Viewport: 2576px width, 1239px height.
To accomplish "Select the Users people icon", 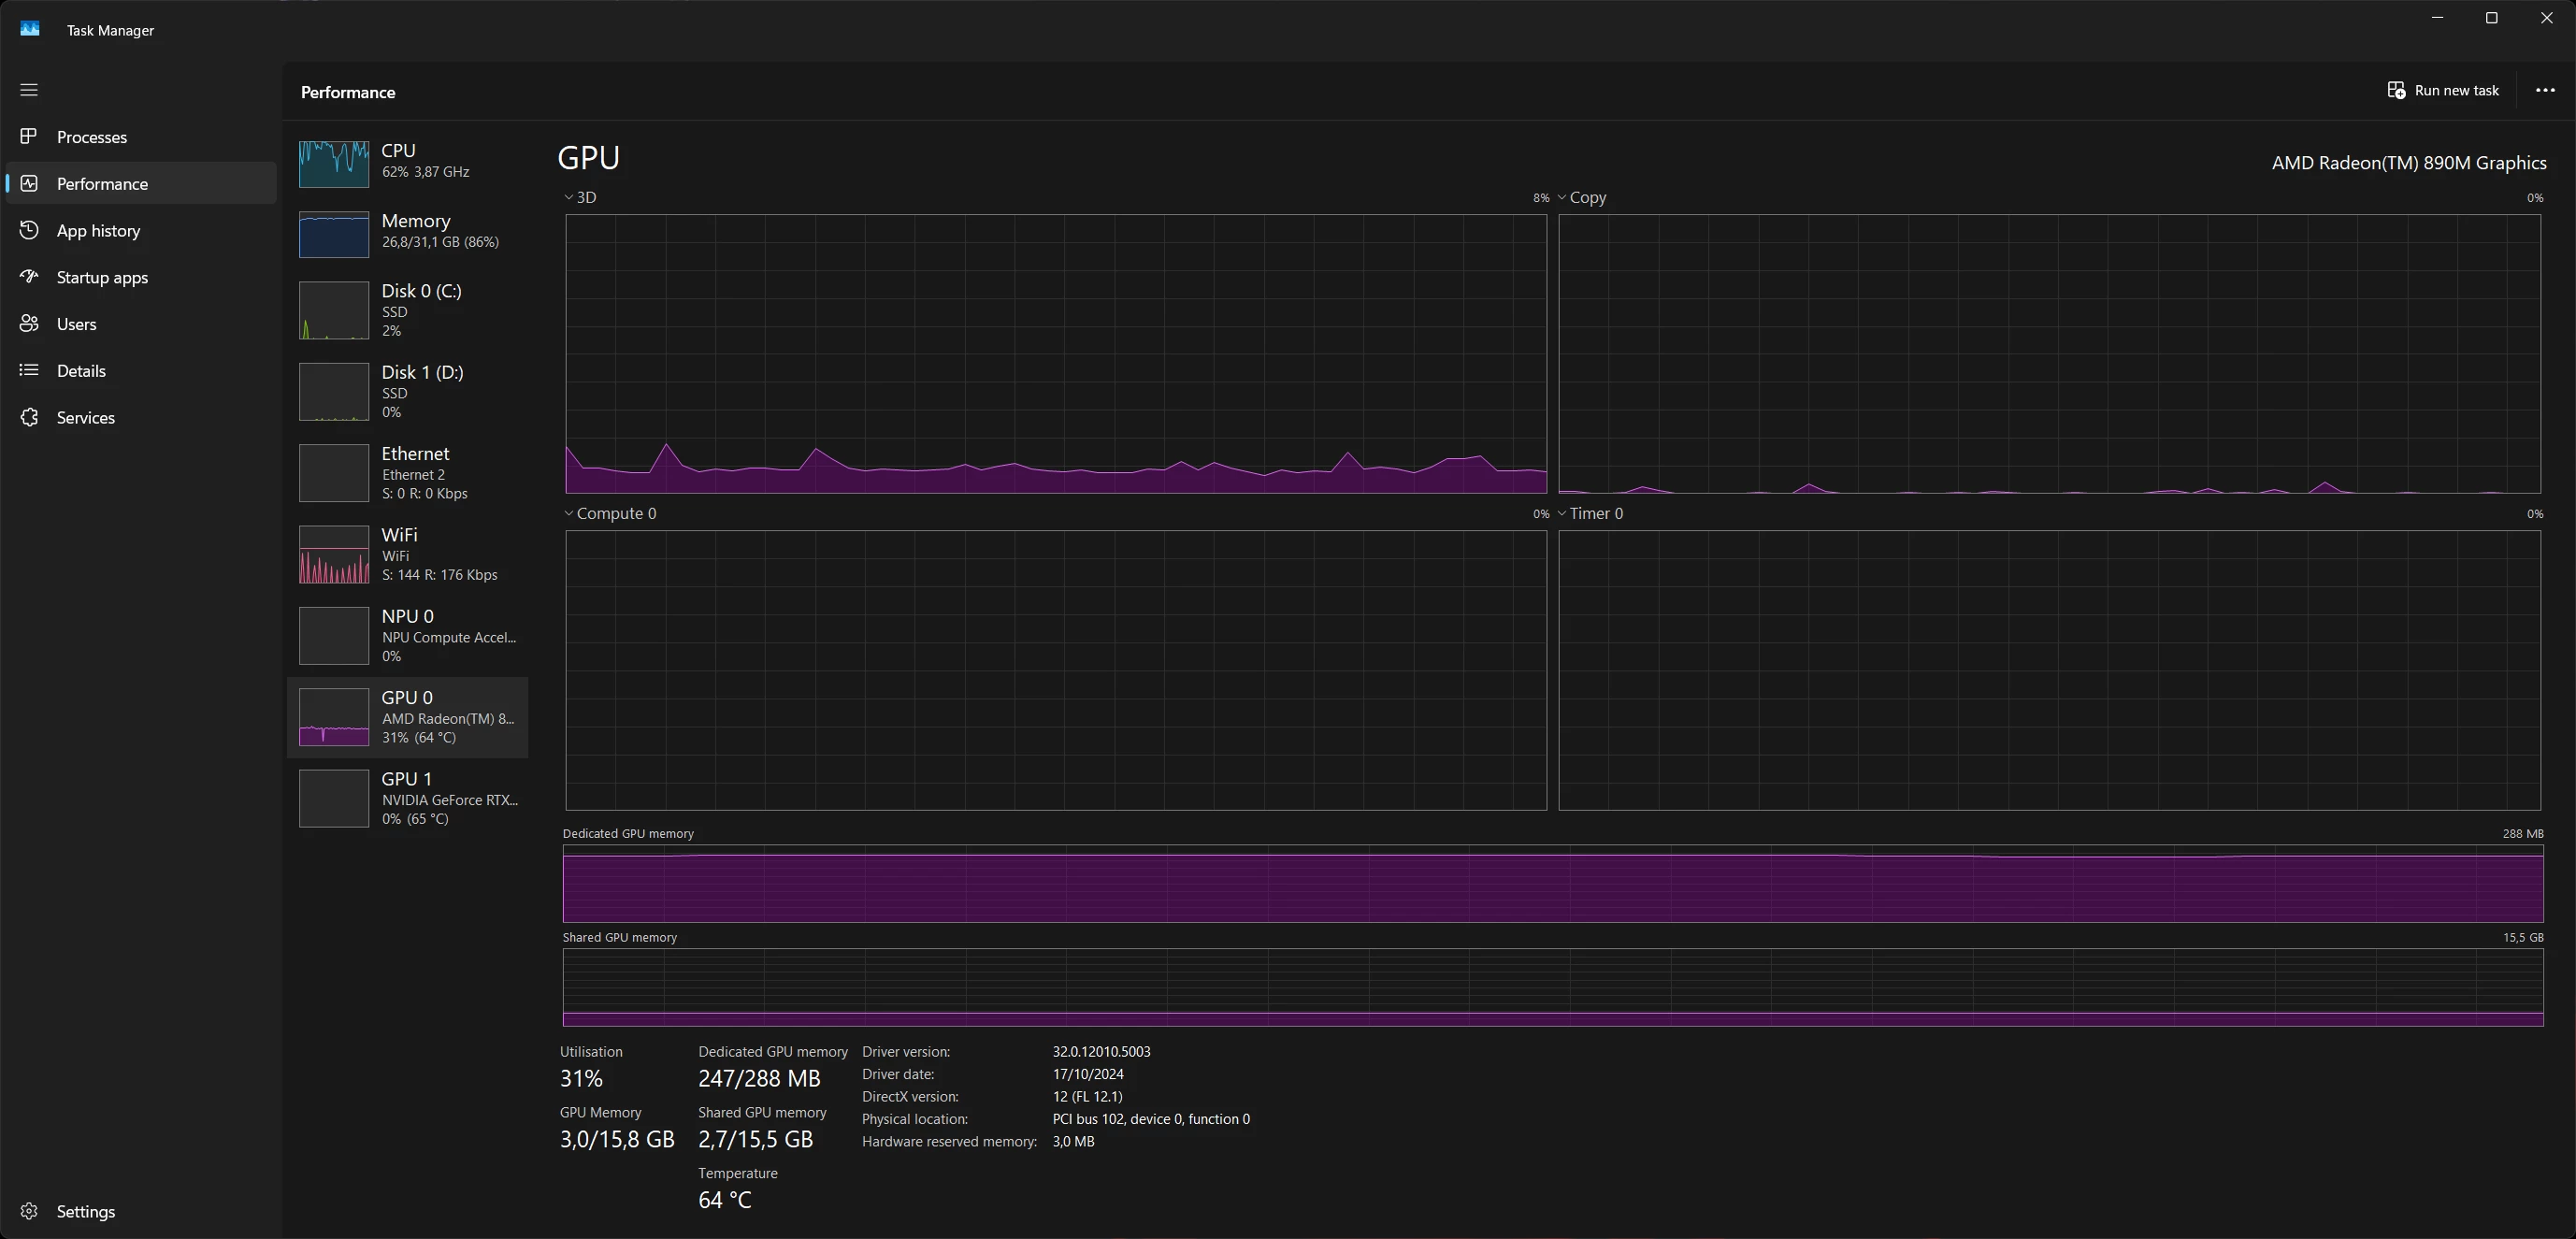I will coord(29,324).
